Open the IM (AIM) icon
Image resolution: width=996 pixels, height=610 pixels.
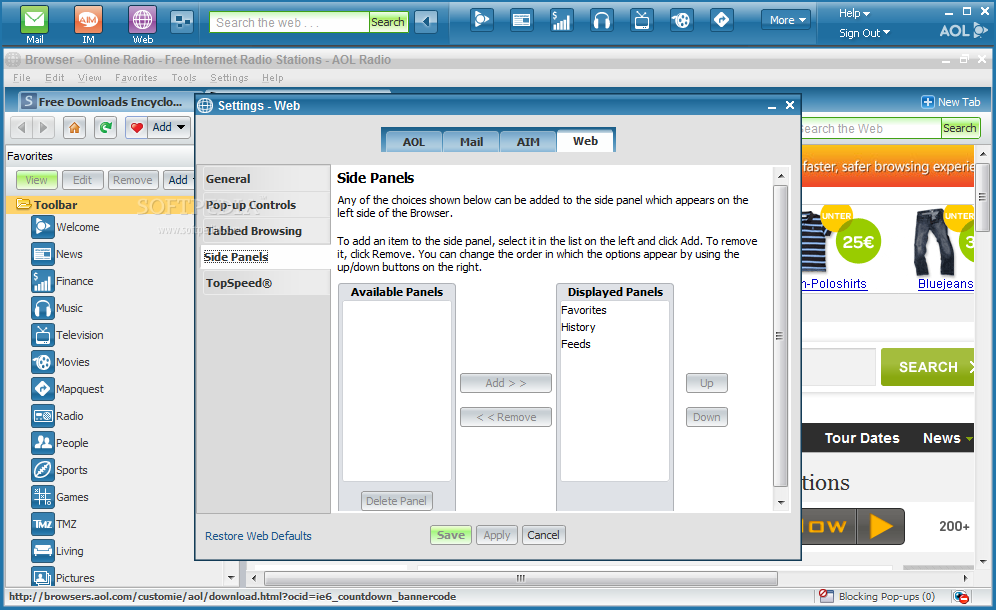88,20
